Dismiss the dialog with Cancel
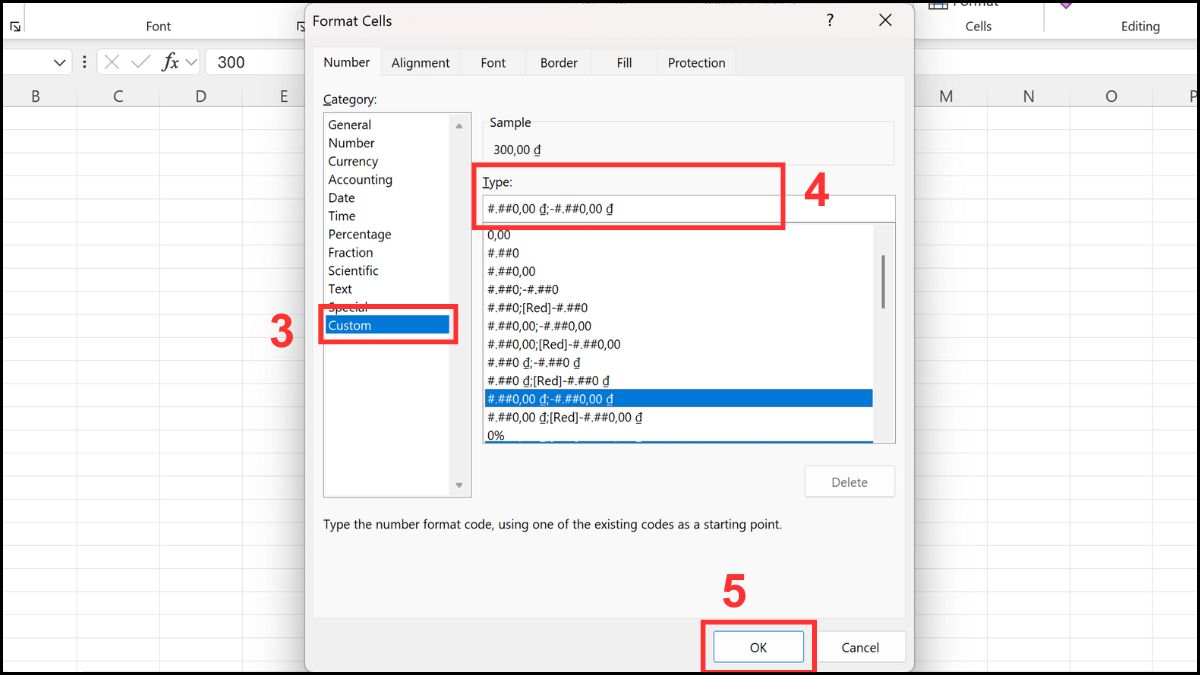The image size is (1200, 675). coord(862,646)
